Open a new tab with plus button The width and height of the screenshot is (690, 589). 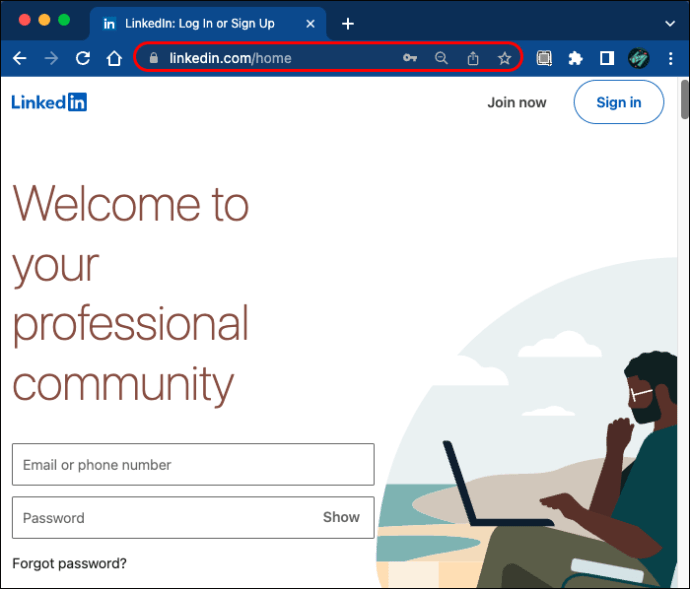pos(348,23)
